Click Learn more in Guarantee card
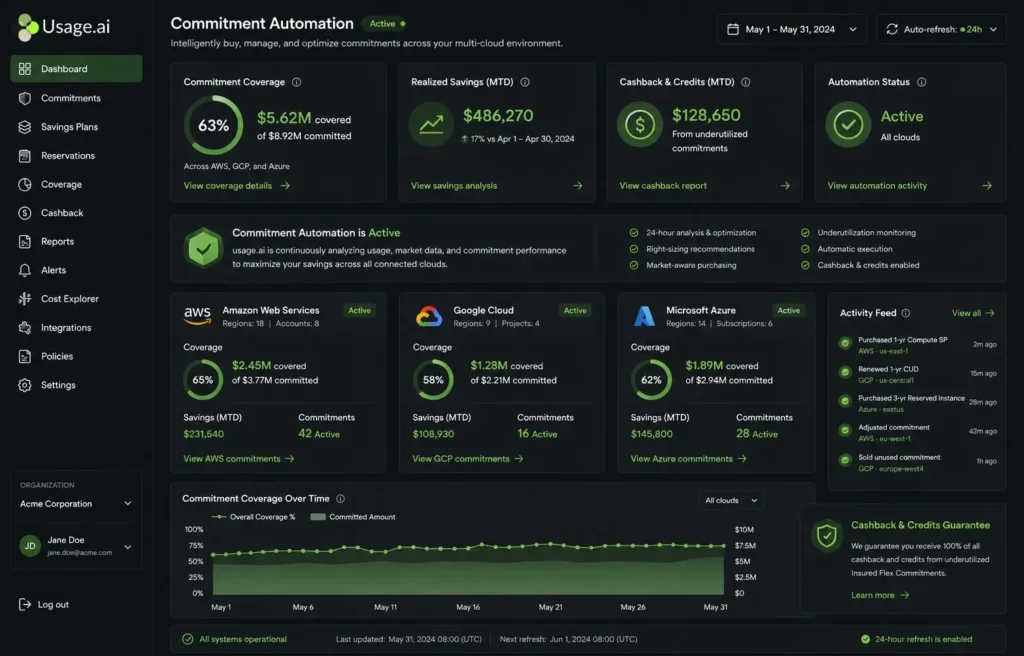This screenshot has height=656, width=1024. click(x=880, y=595)
